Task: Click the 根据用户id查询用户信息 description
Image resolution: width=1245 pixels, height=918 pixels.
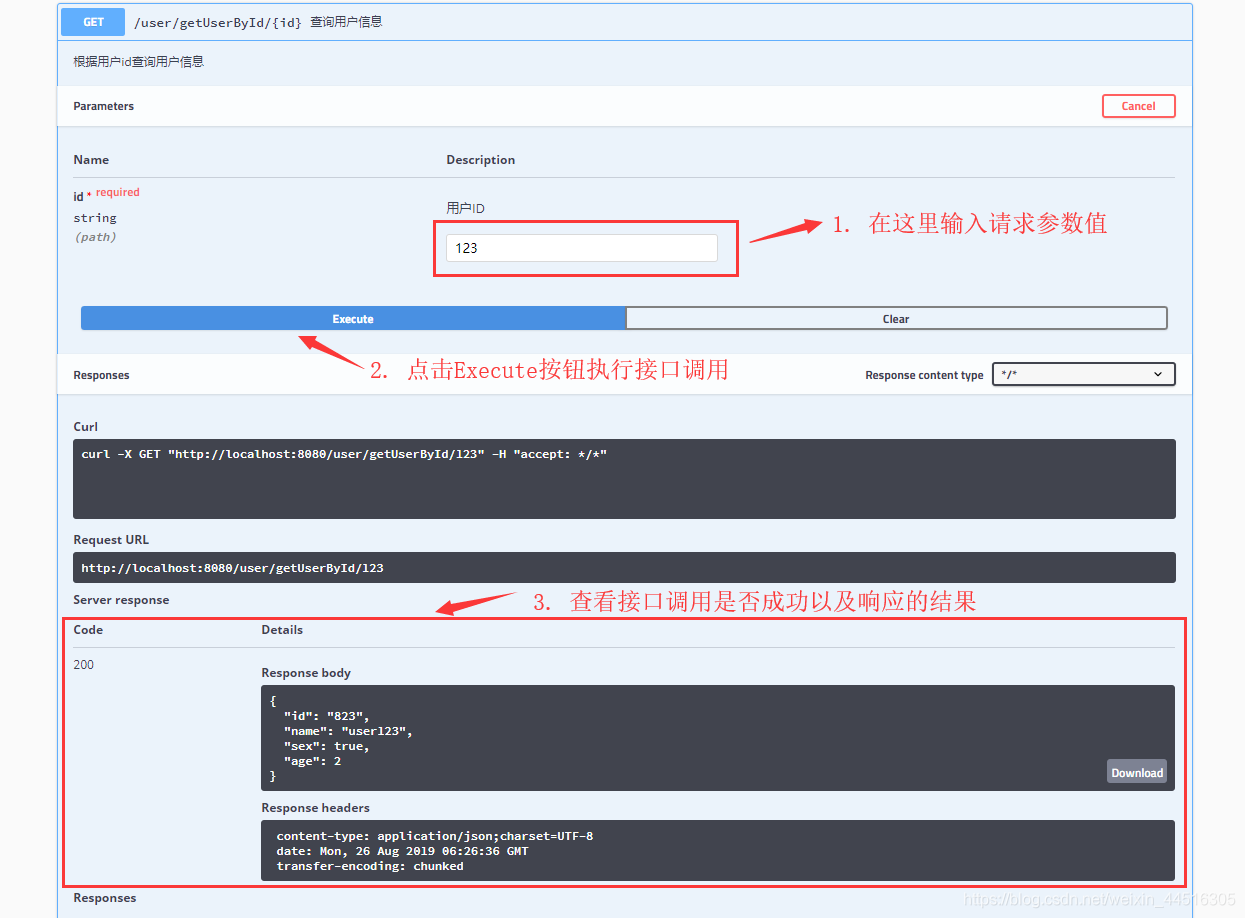Action: (x=138, y=61)
